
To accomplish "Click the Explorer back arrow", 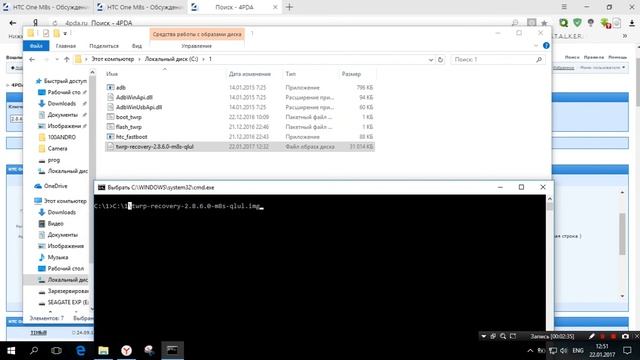I will click(32, 60).
